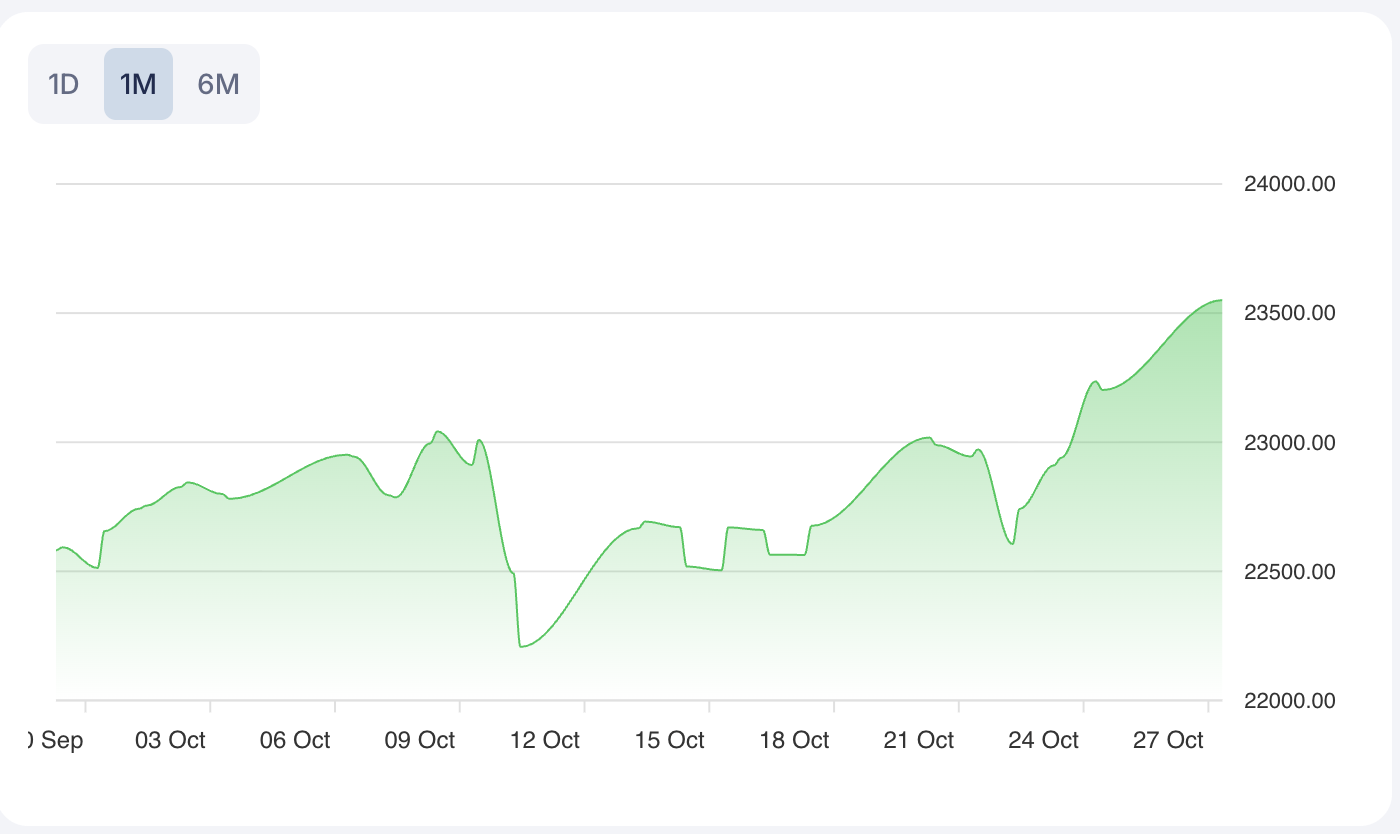Click the 22500.00 price axis label
Screen dimensions: 1400x834
coord(1289,572)
